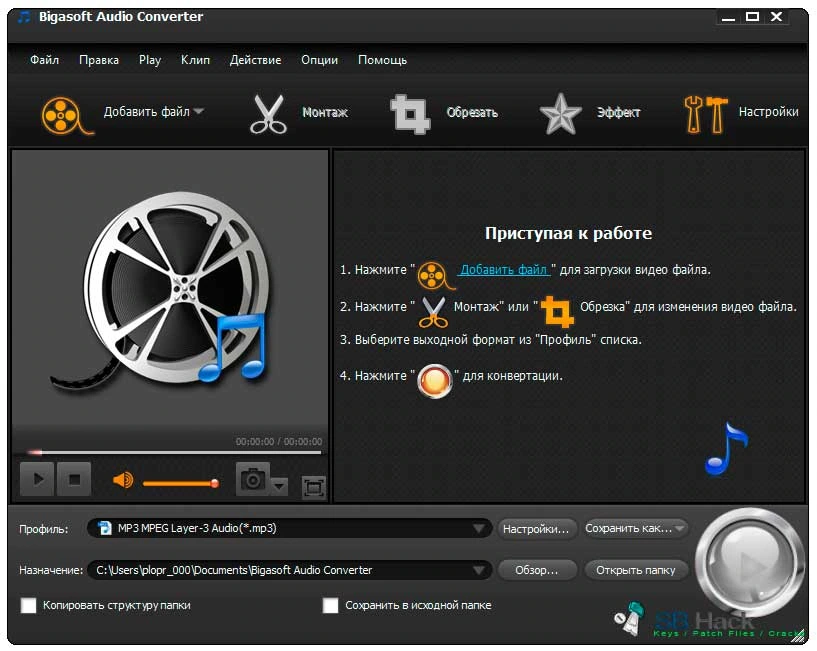Image resolution: width=817 pixels, height=651 pixels.
Task: Click the orange convert icon in step 4
Action: click(435, 381)
